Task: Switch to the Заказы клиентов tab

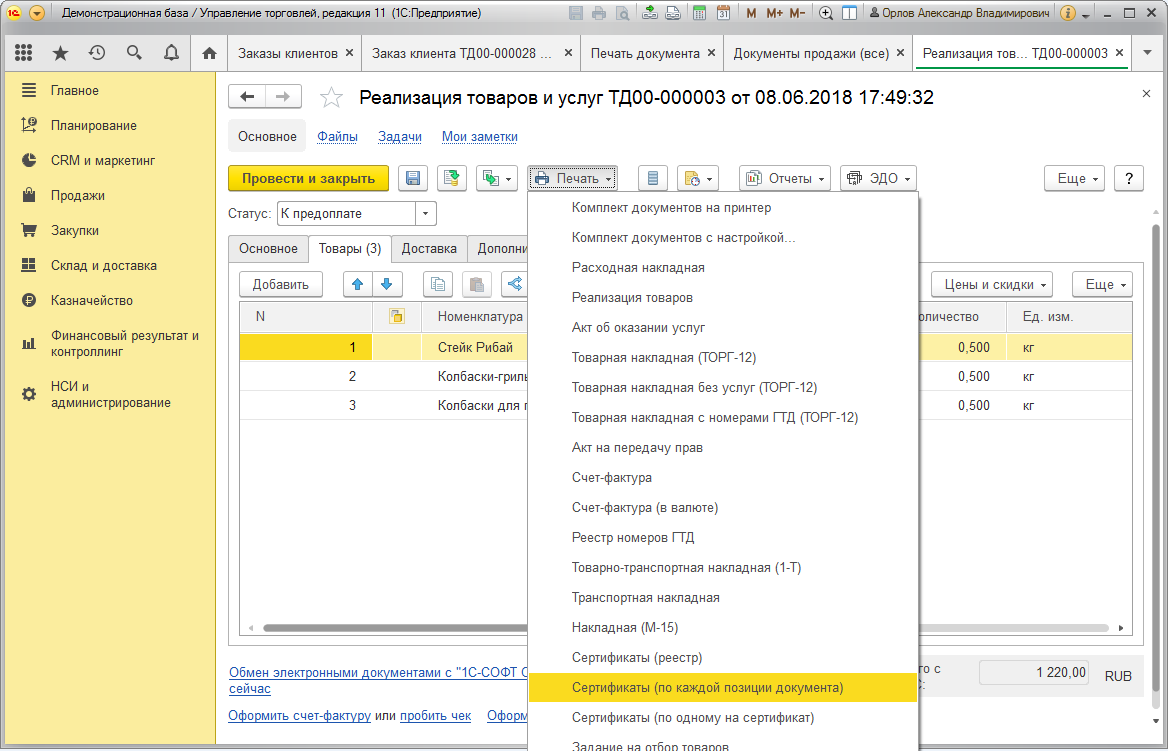Action: point(288,53)
